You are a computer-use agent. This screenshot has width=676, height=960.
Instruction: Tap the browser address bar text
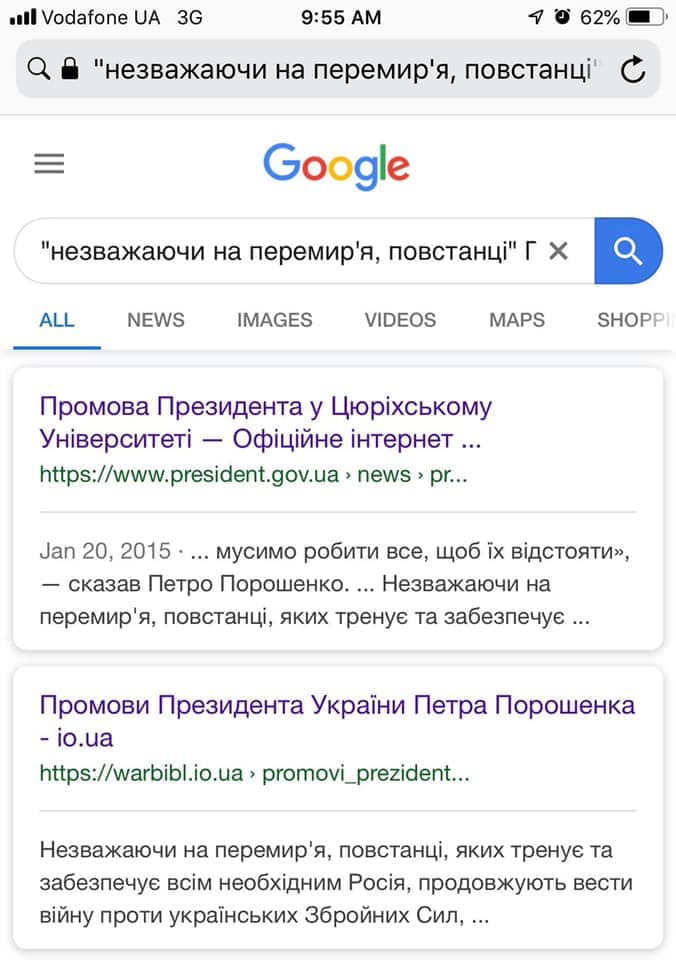tap(345, 69)
